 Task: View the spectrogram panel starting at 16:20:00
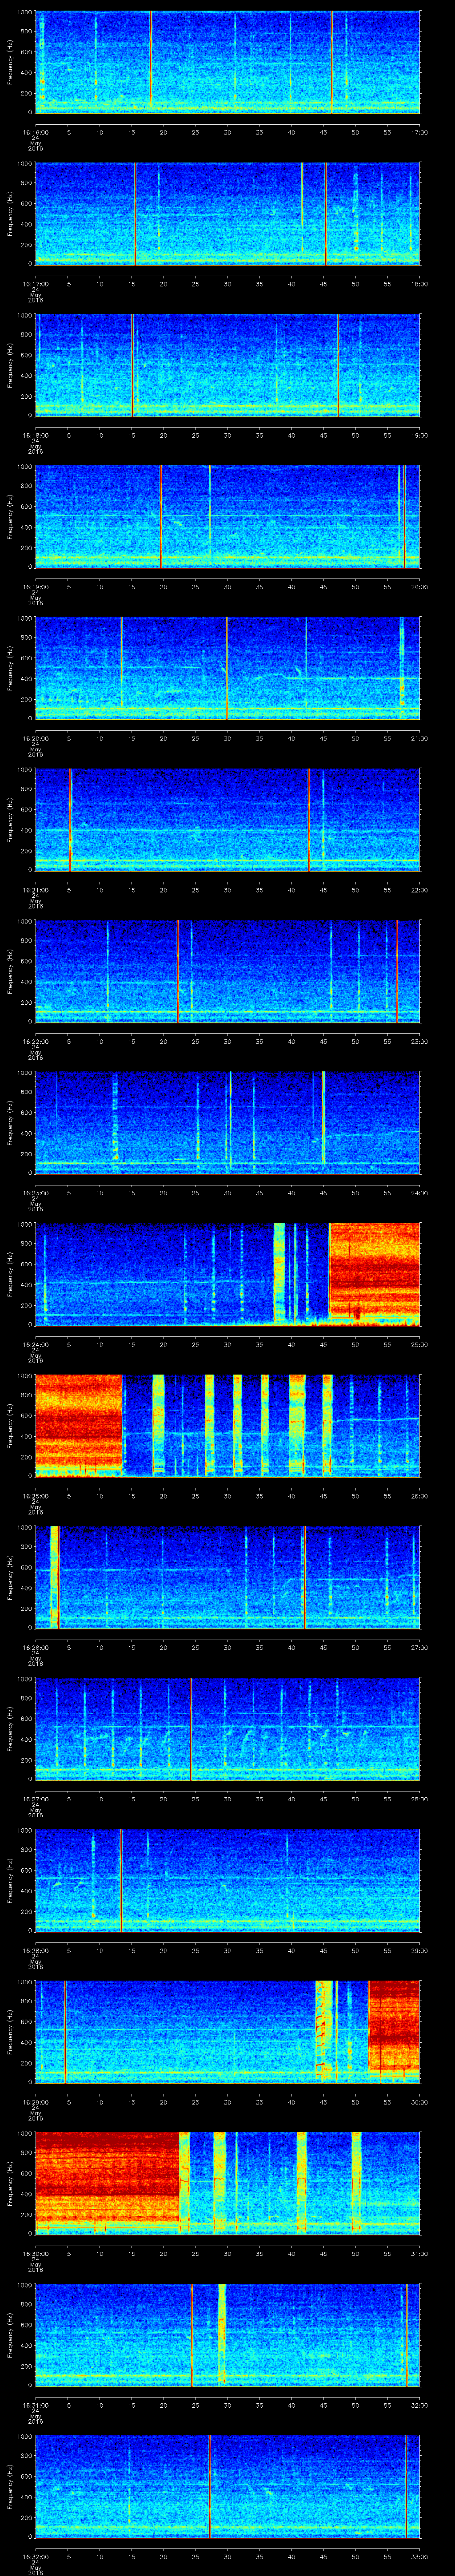coord(228,668)
